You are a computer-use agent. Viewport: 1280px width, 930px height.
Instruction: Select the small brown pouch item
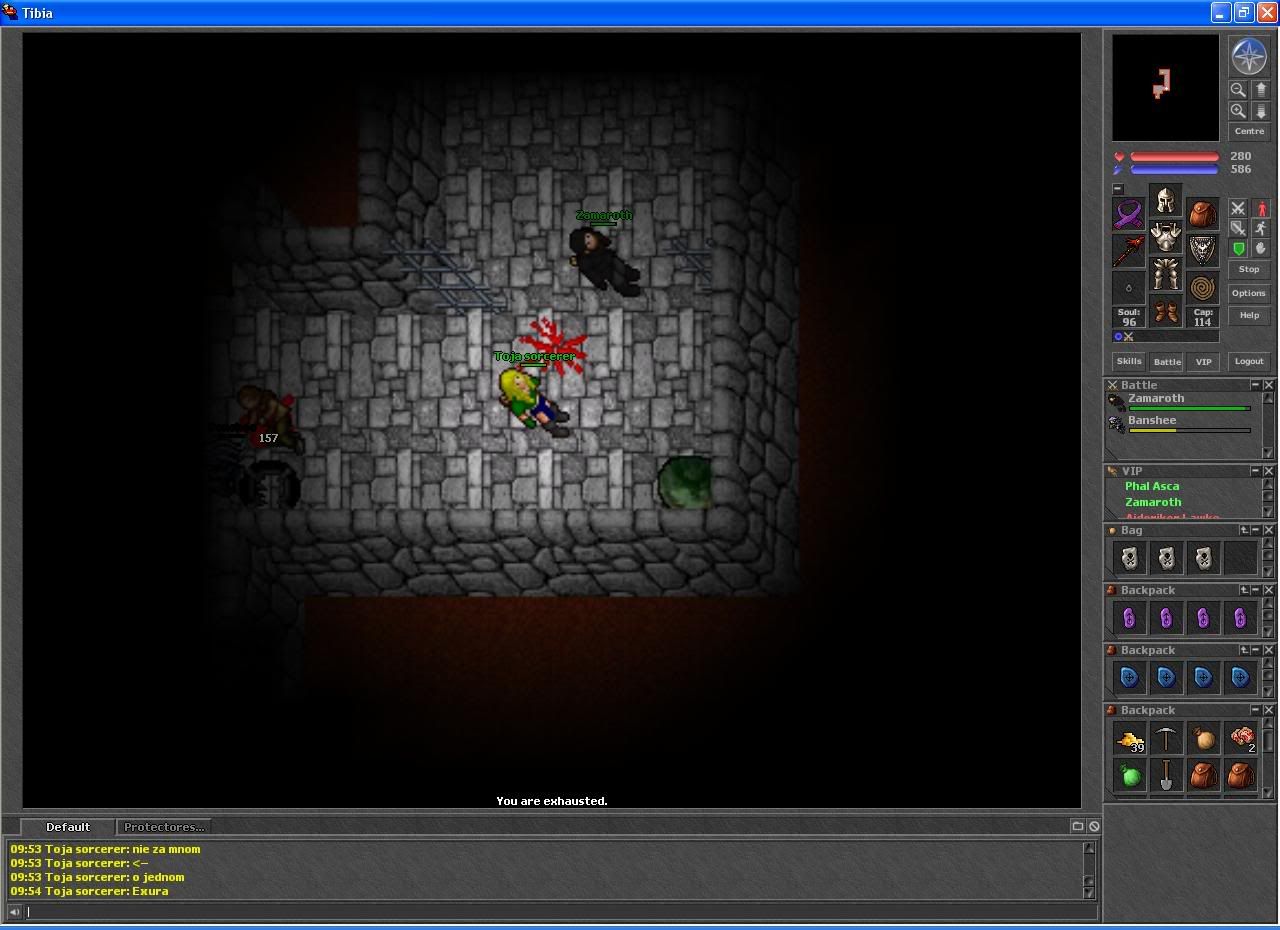(x=1203, y=738)
